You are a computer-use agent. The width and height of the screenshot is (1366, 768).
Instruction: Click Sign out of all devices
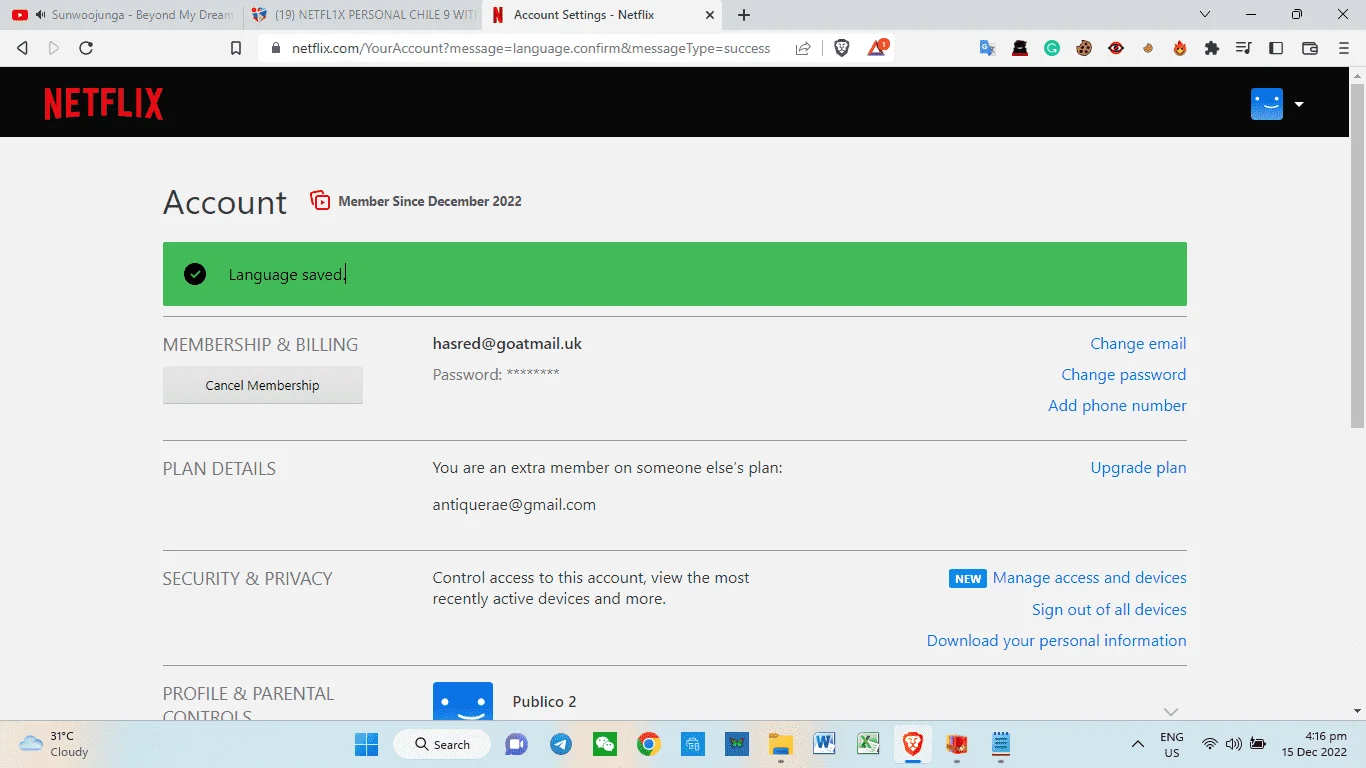click(1109, 609)
